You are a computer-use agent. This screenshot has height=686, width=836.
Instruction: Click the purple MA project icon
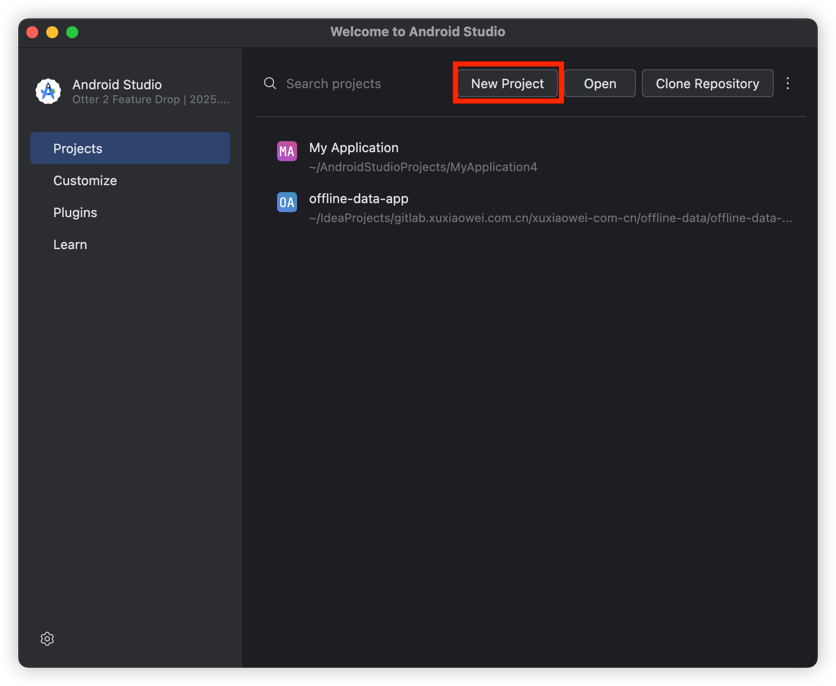pos(287,152)
